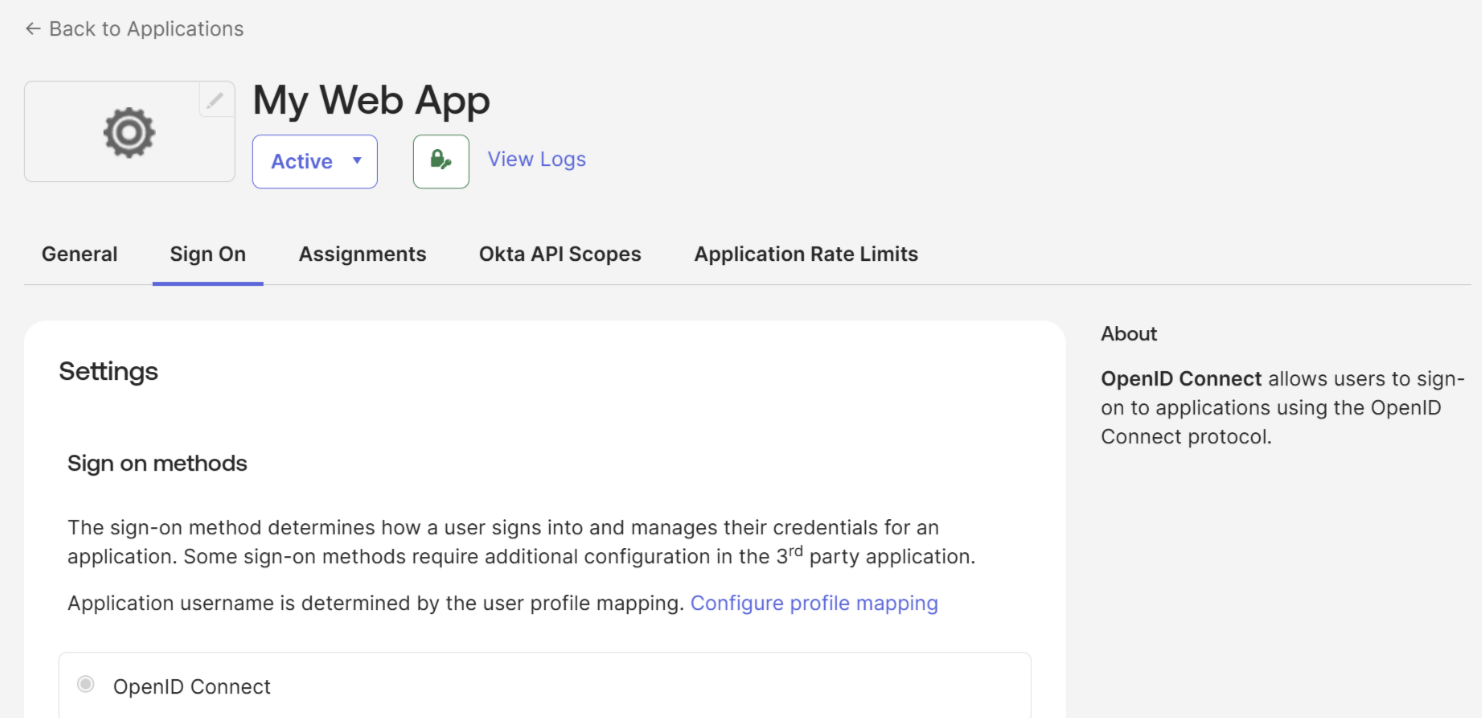Open the Application Rate Limits tab
1482x718 pixels.
[805, 254]
